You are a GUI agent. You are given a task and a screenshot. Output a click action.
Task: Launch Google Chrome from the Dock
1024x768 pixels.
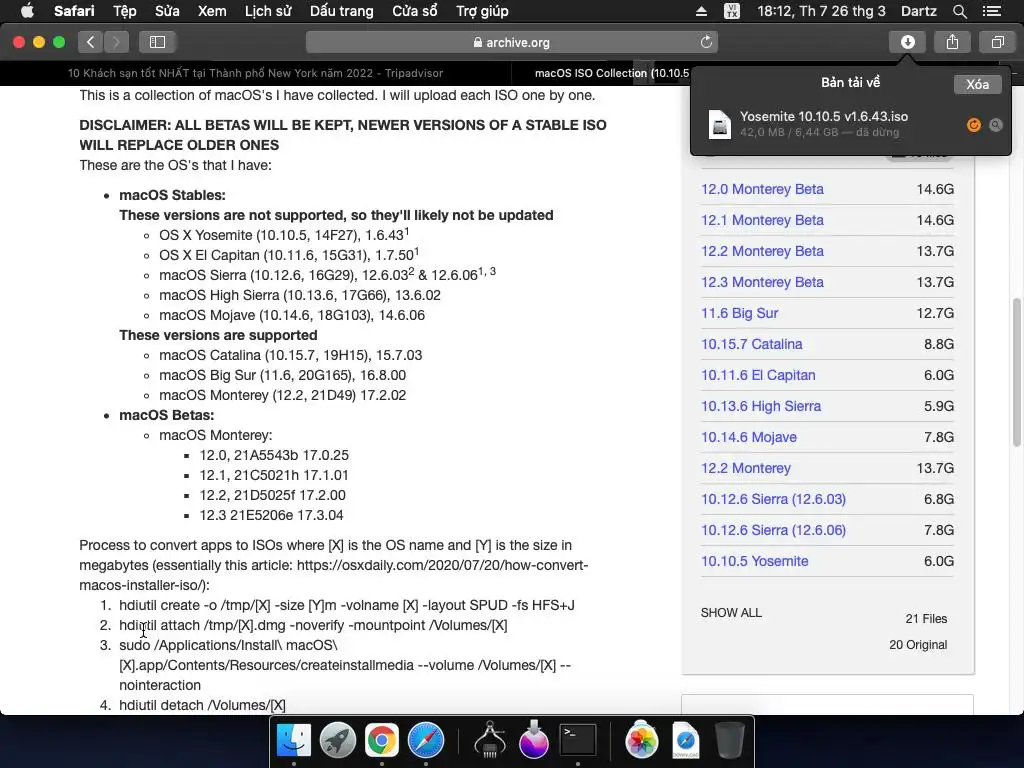[382, 740]
